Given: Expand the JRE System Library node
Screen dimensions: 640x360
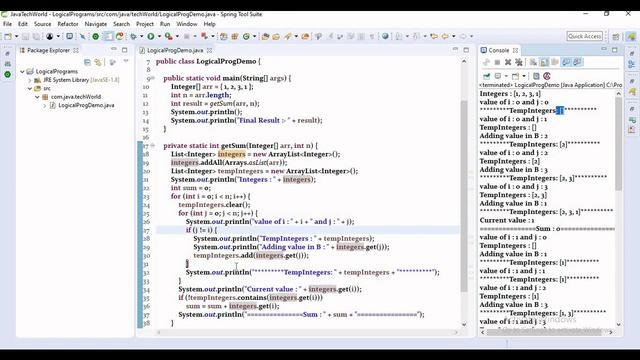Looking at the screenshot, I should pos(29,80).
